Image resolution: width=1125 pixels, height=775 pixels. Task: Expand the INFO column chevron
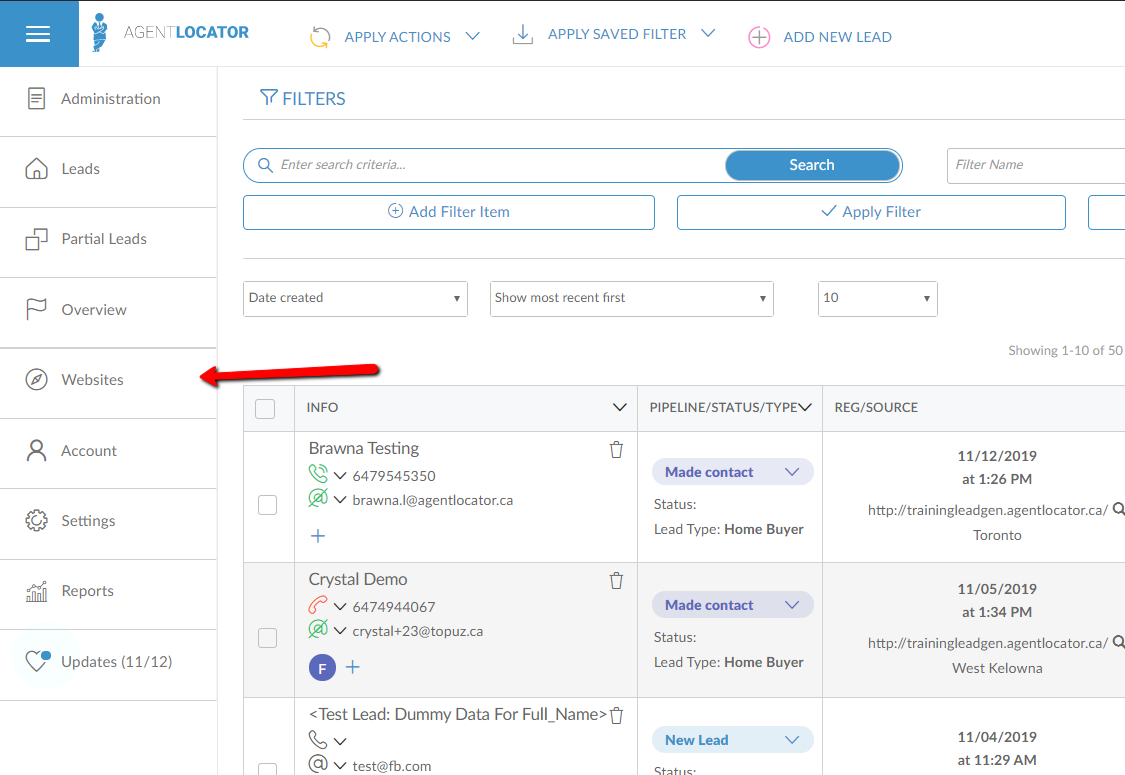click(x=619, y=408)
